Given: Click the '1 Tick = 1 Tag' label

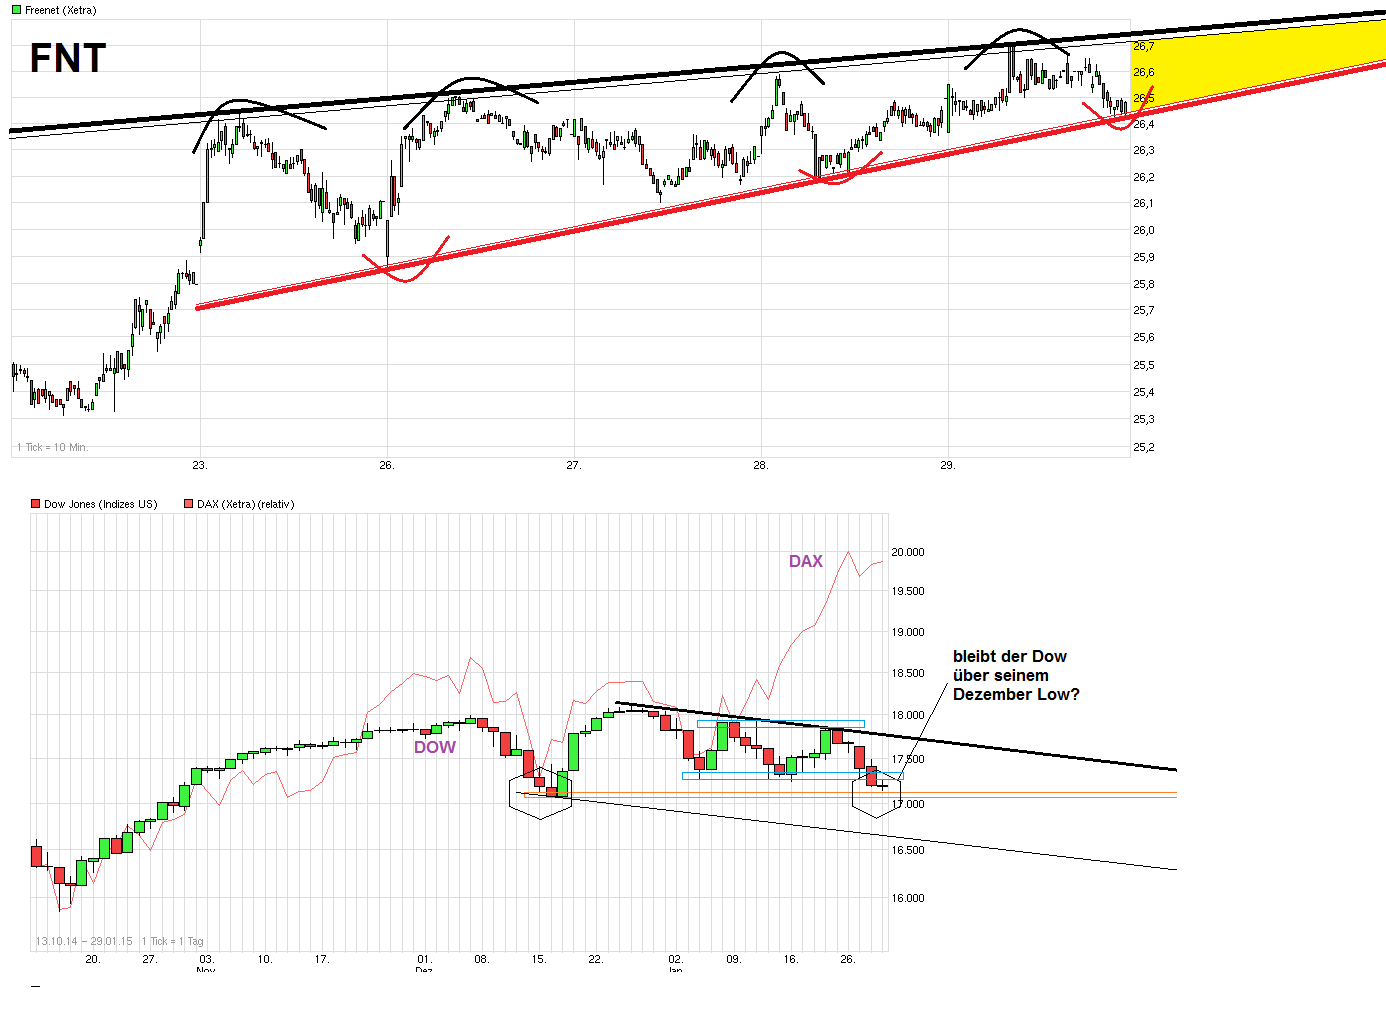Looking at the screenshot, I should tap(172, 941).
